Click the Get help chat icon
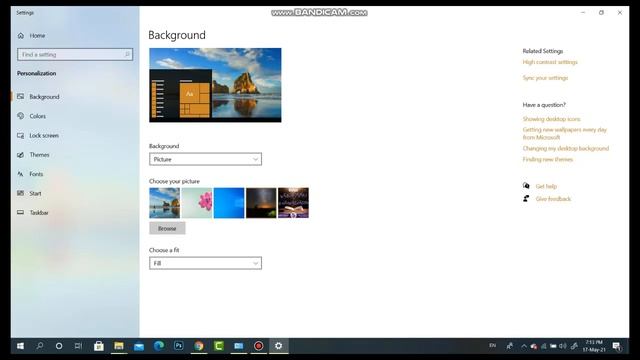The image size is (640, 360). click(526, 186)
